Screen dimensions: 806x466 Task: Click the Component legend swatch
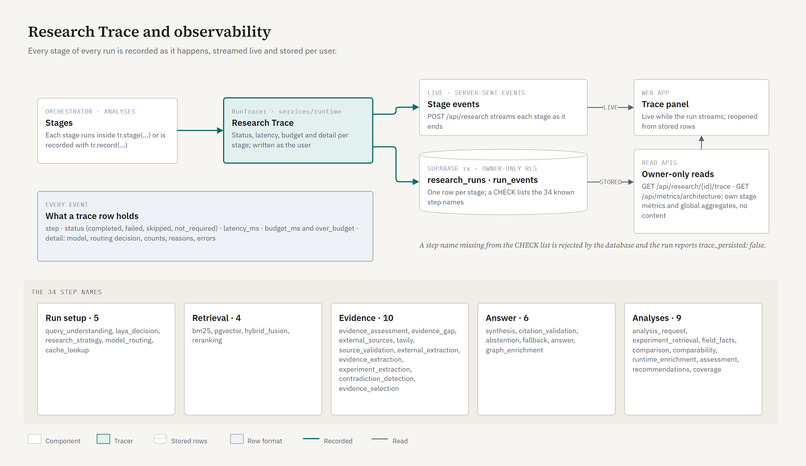(x=34, y=439)
